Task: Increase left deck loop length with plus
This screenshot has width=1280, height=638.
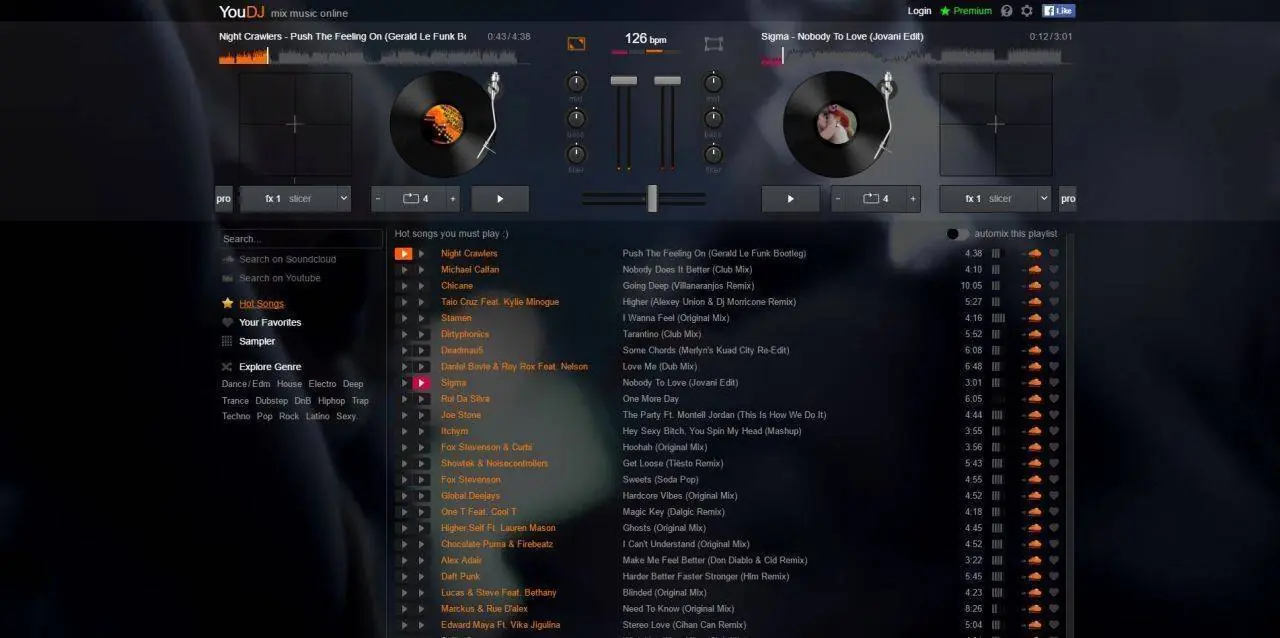Action: (x=453, y=199)
